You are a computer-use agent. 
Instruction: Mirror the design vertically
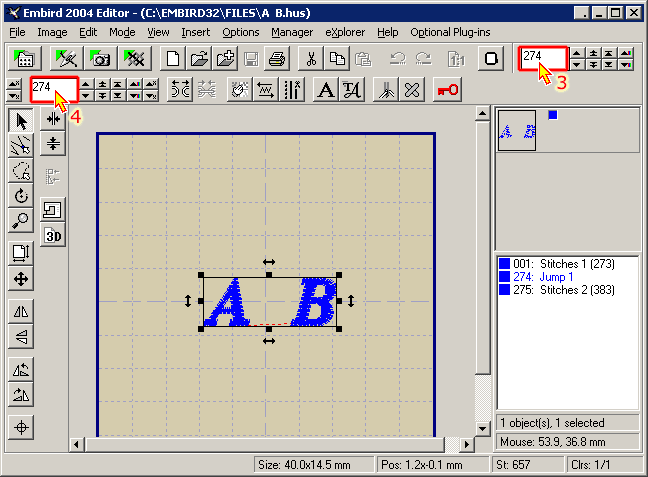coord(21,336)
